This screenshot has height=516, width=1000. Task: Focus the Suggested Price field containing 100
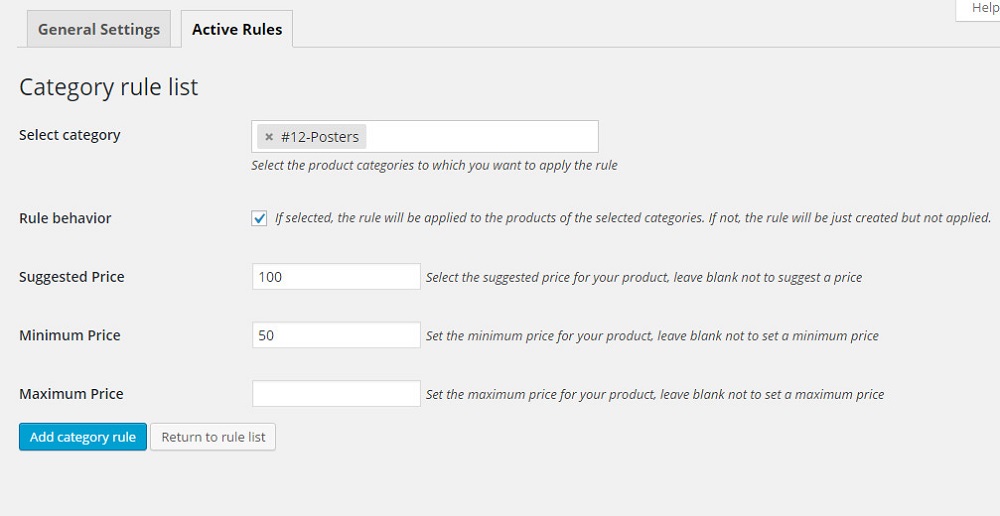[x=336, y=276]
